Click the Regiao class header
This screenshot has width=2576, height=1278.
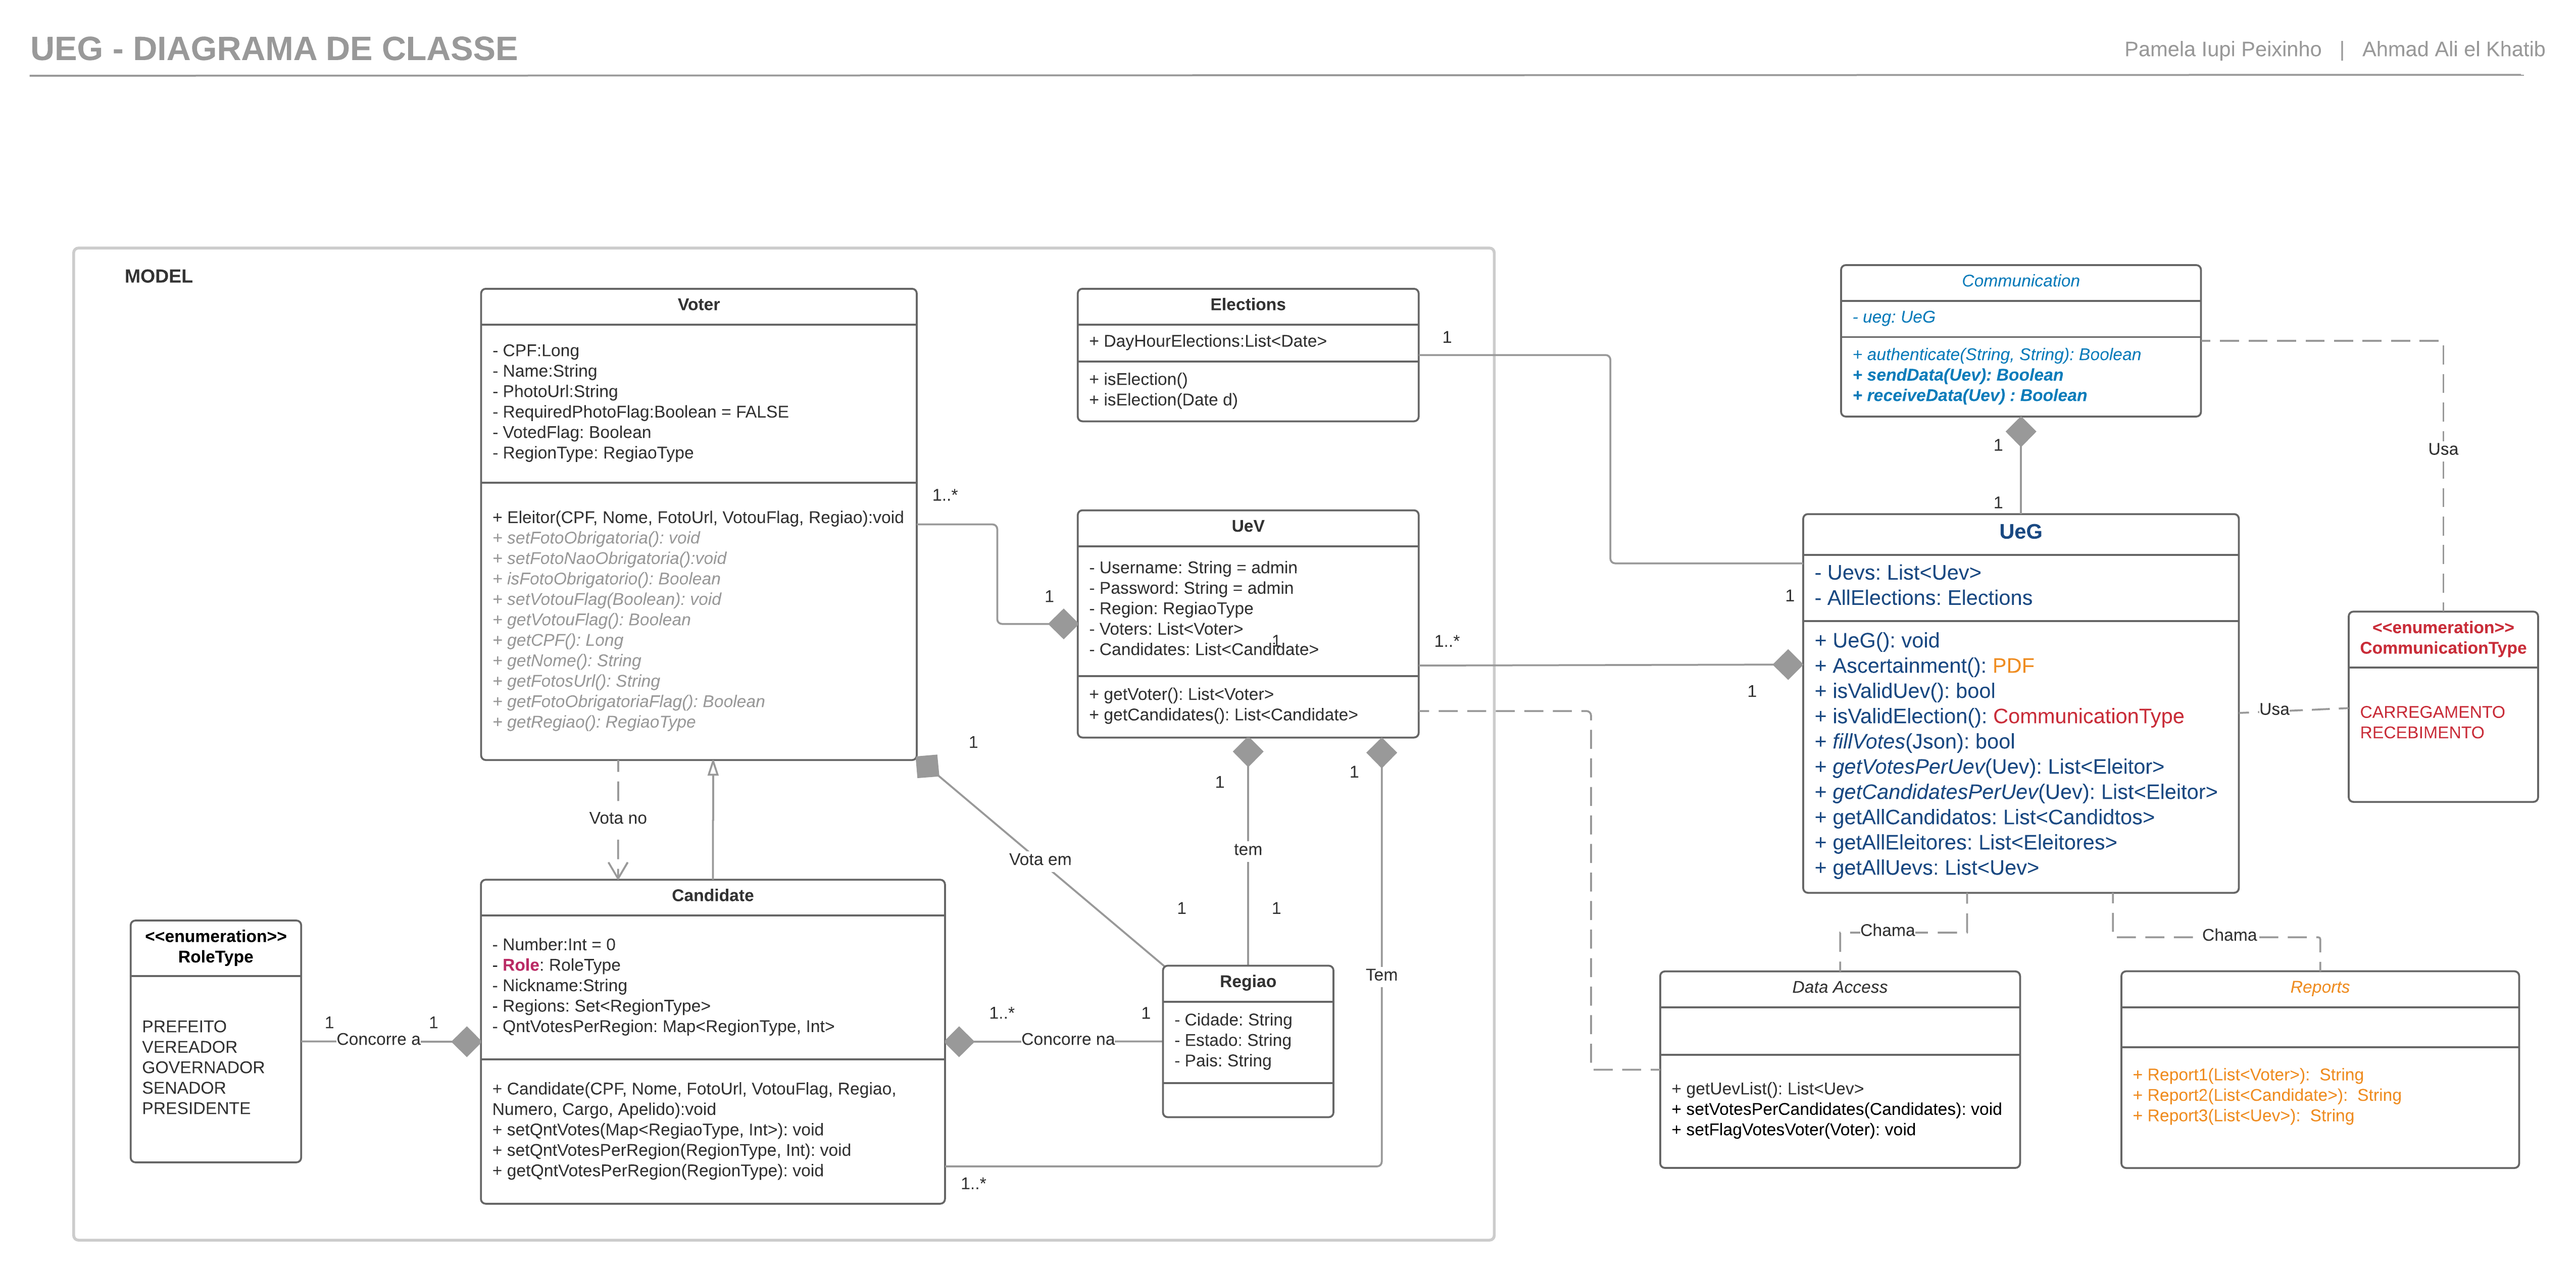coord(1247,982)
